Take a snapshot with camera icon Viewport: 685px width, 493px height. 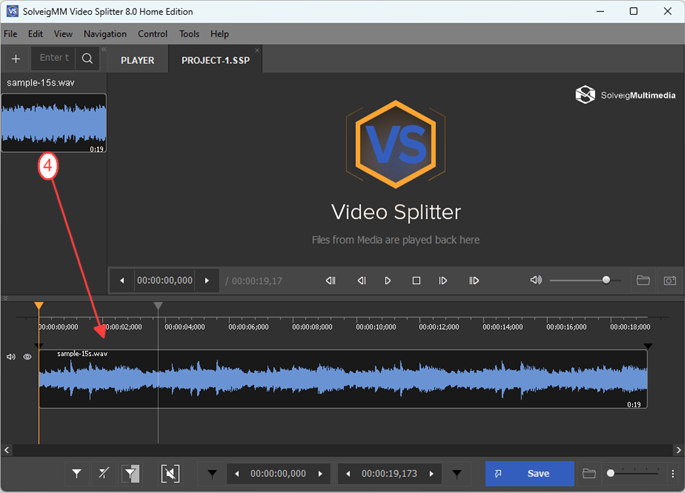670,280
